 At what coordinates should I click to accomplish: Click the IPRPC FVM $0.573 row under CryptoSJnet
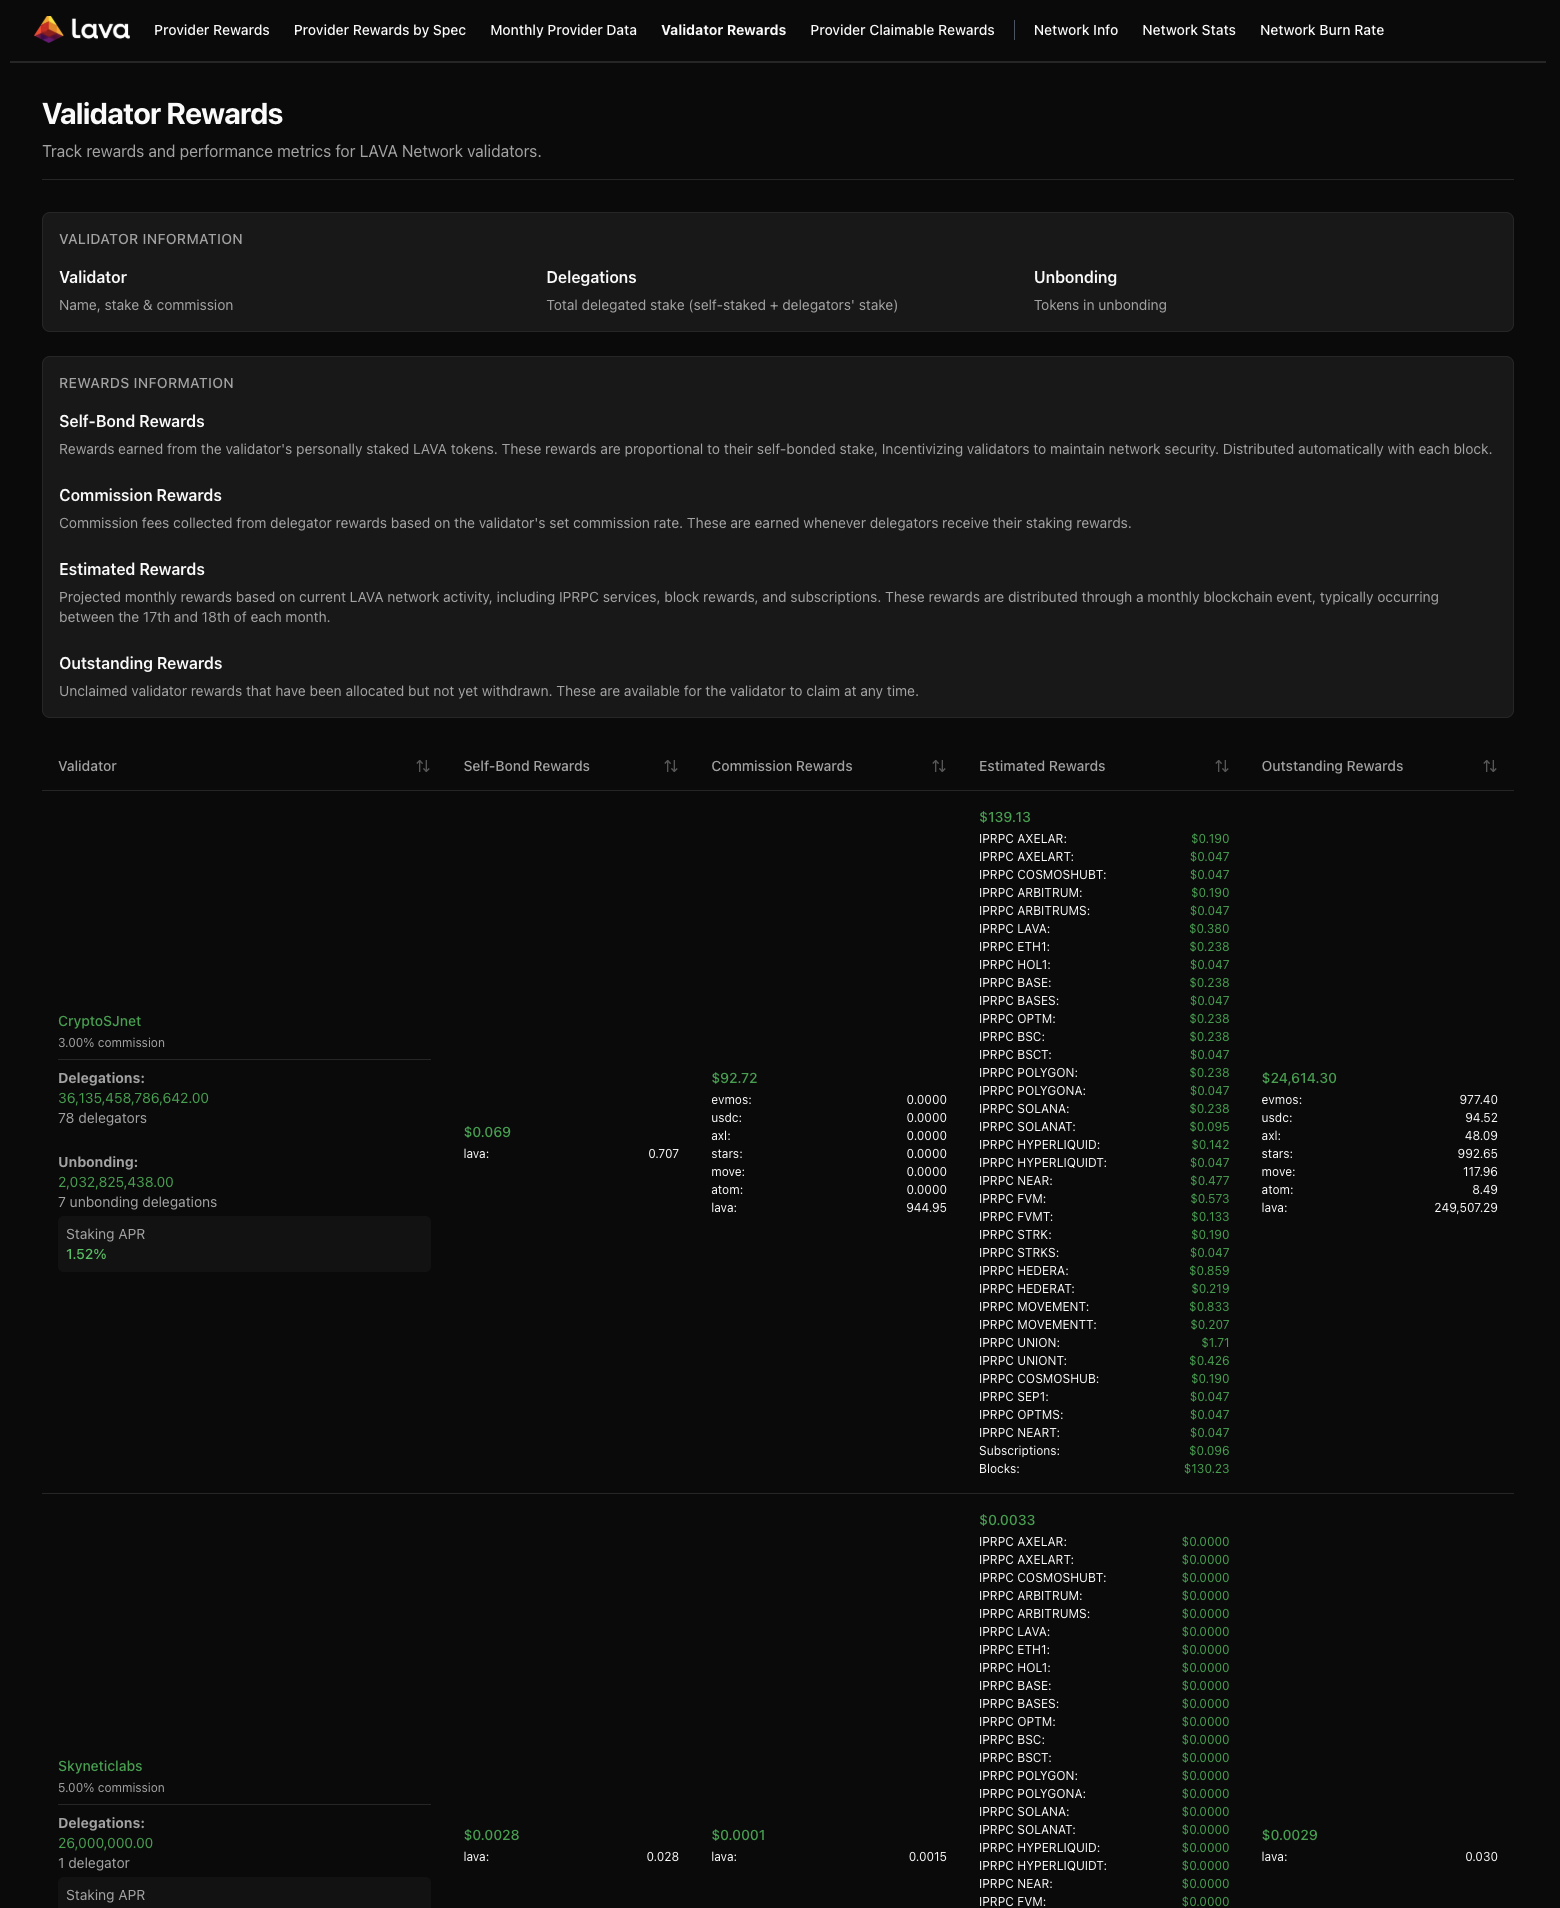[x=1104, y=1199]
